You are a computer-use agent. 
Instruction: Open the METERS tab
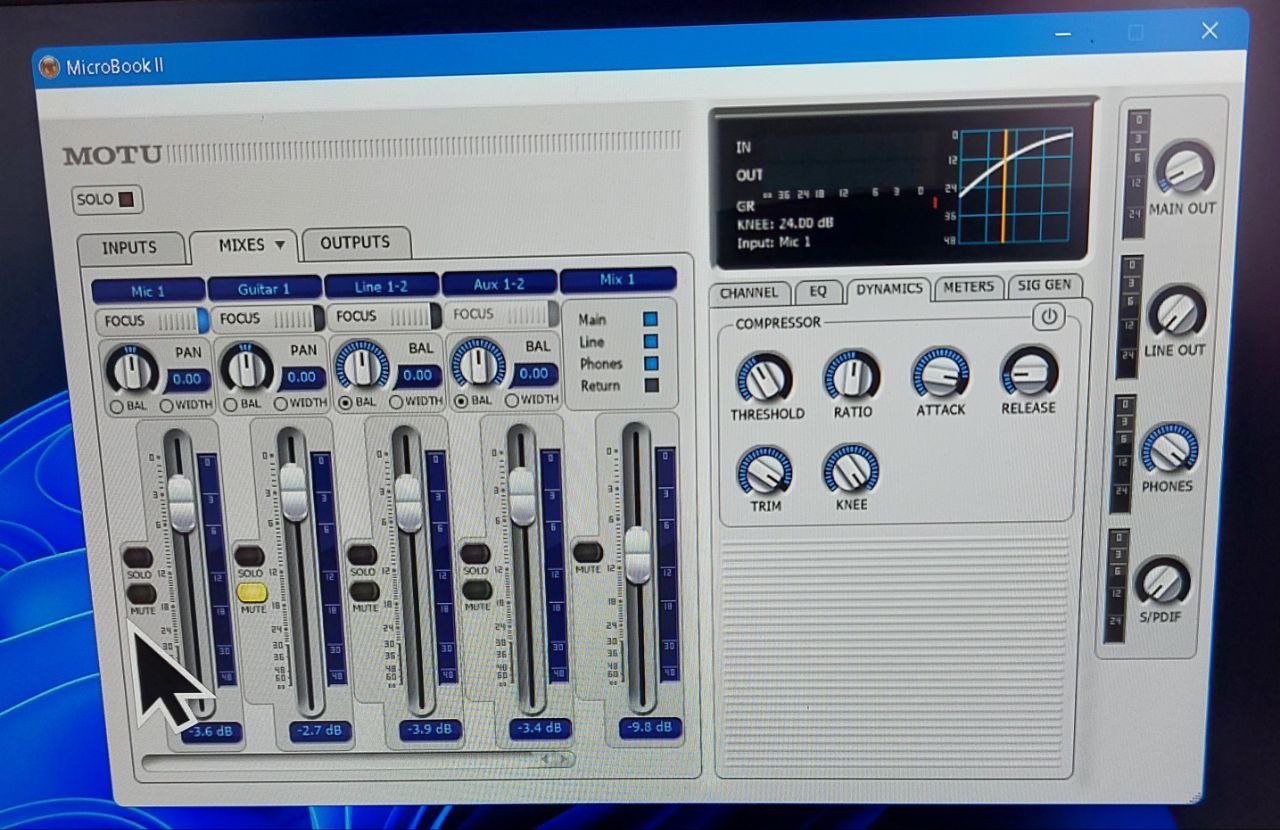pyautogui.click(x=969, y=287)
